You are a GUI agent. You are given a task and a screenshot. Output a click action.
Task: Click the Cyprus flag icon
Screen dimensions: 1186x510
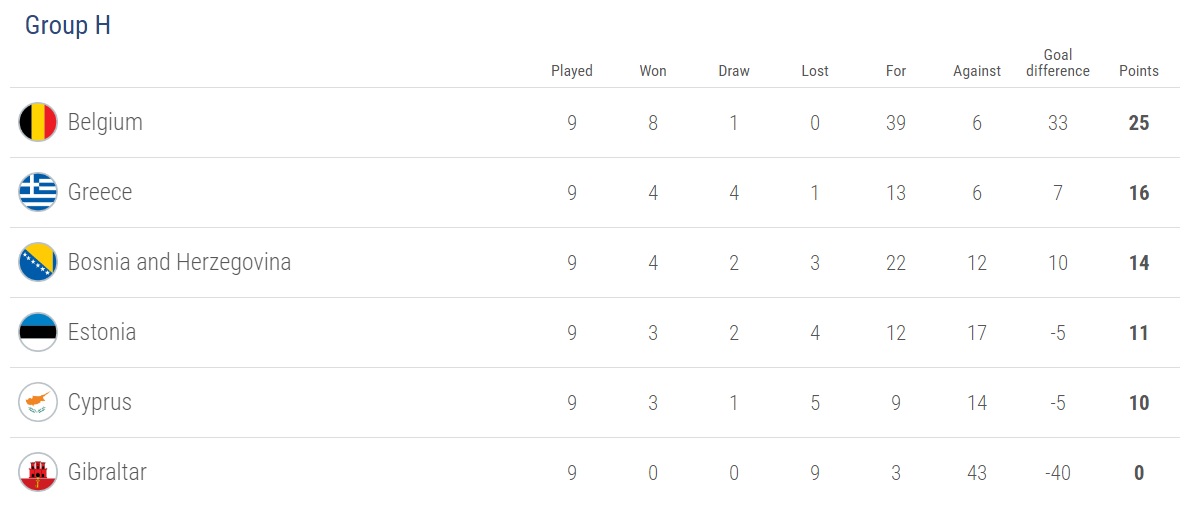coord(38,402)
